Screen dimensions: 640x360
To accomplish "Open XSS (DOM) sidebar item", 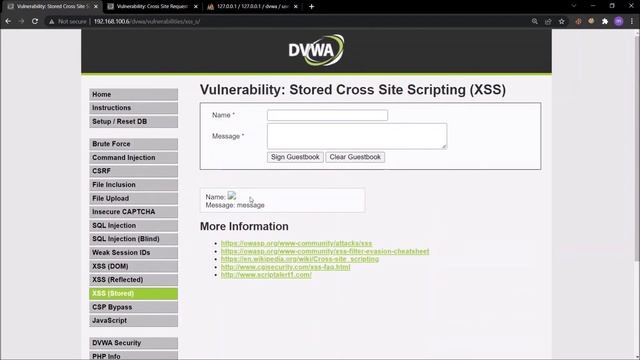I will click(x=133, y=267).
